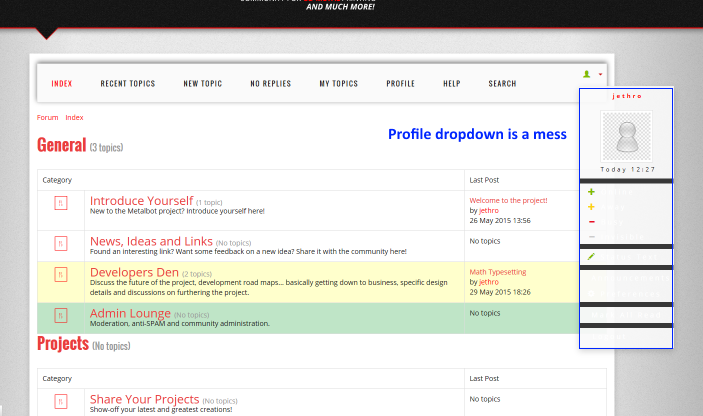Open 'Welcome to the project!' post link
The image size is (703, 416).
pos(508,200)
